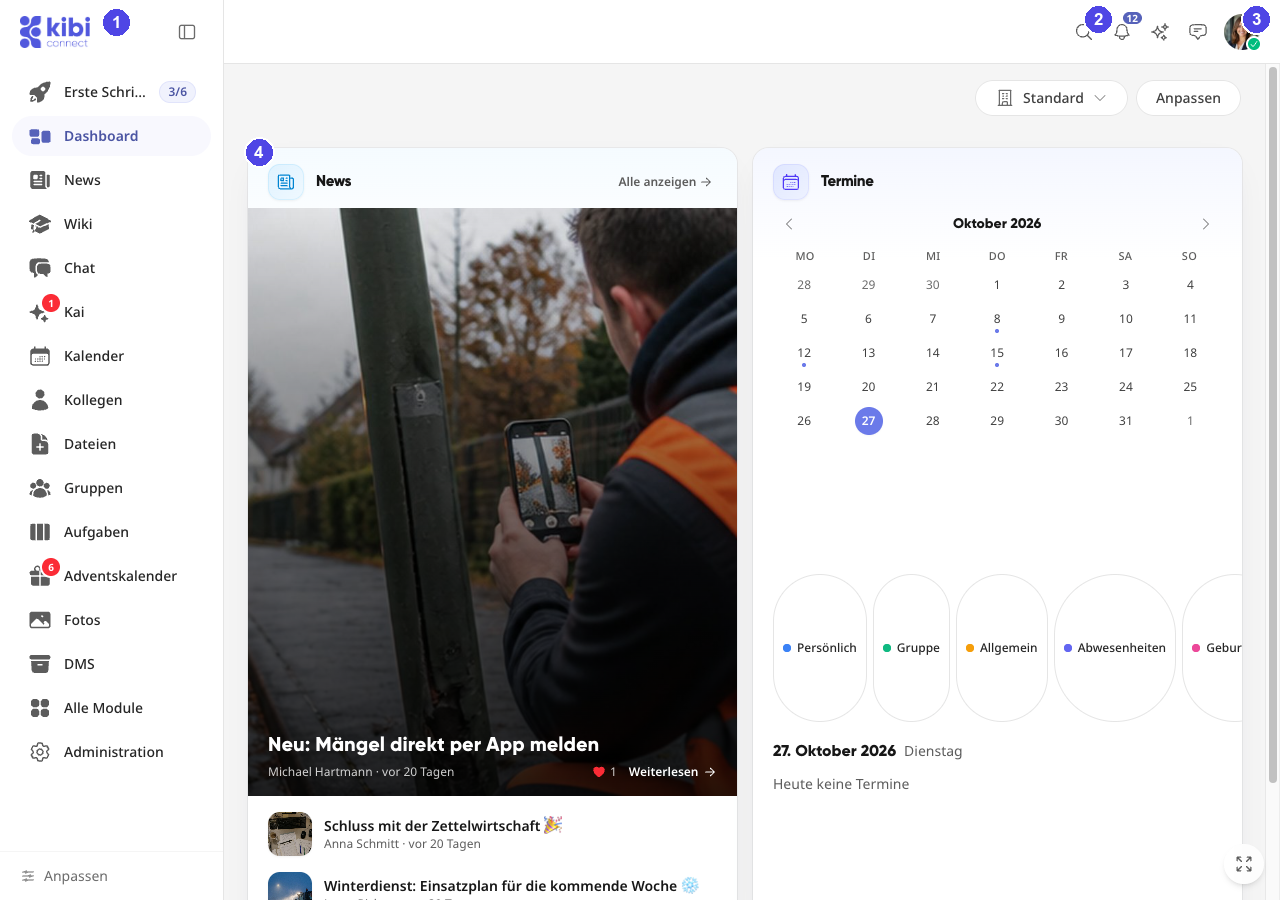Toggle the Gruppe calendar filter

[x=911, y=648]
